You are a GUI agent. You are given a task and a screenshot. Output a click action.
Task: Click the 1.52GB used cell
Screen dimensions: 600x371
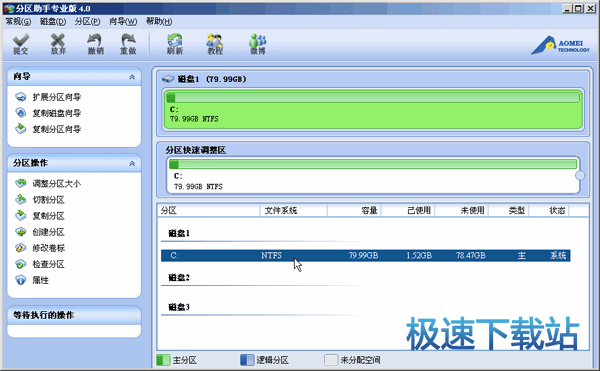click(x=419, y=255)
